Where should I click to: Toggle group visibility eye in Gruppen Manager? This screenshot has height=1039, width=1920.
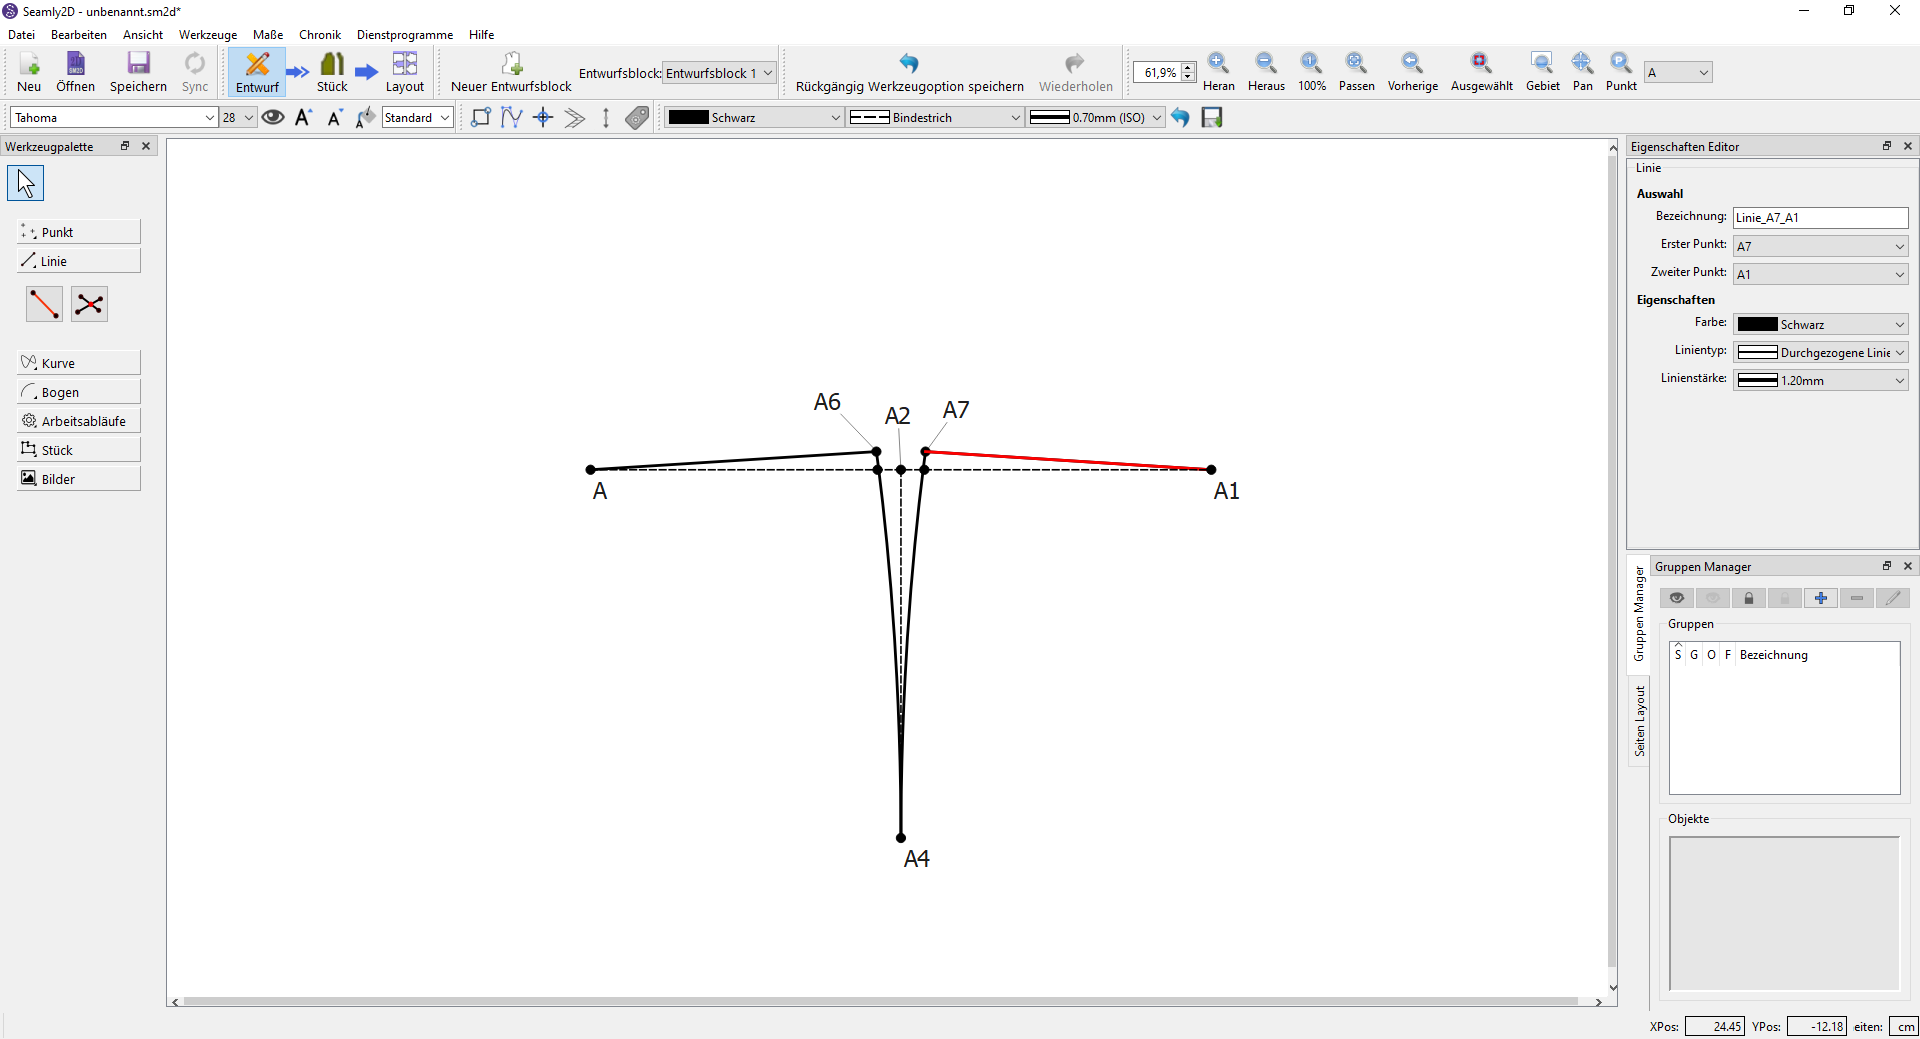1677,598
